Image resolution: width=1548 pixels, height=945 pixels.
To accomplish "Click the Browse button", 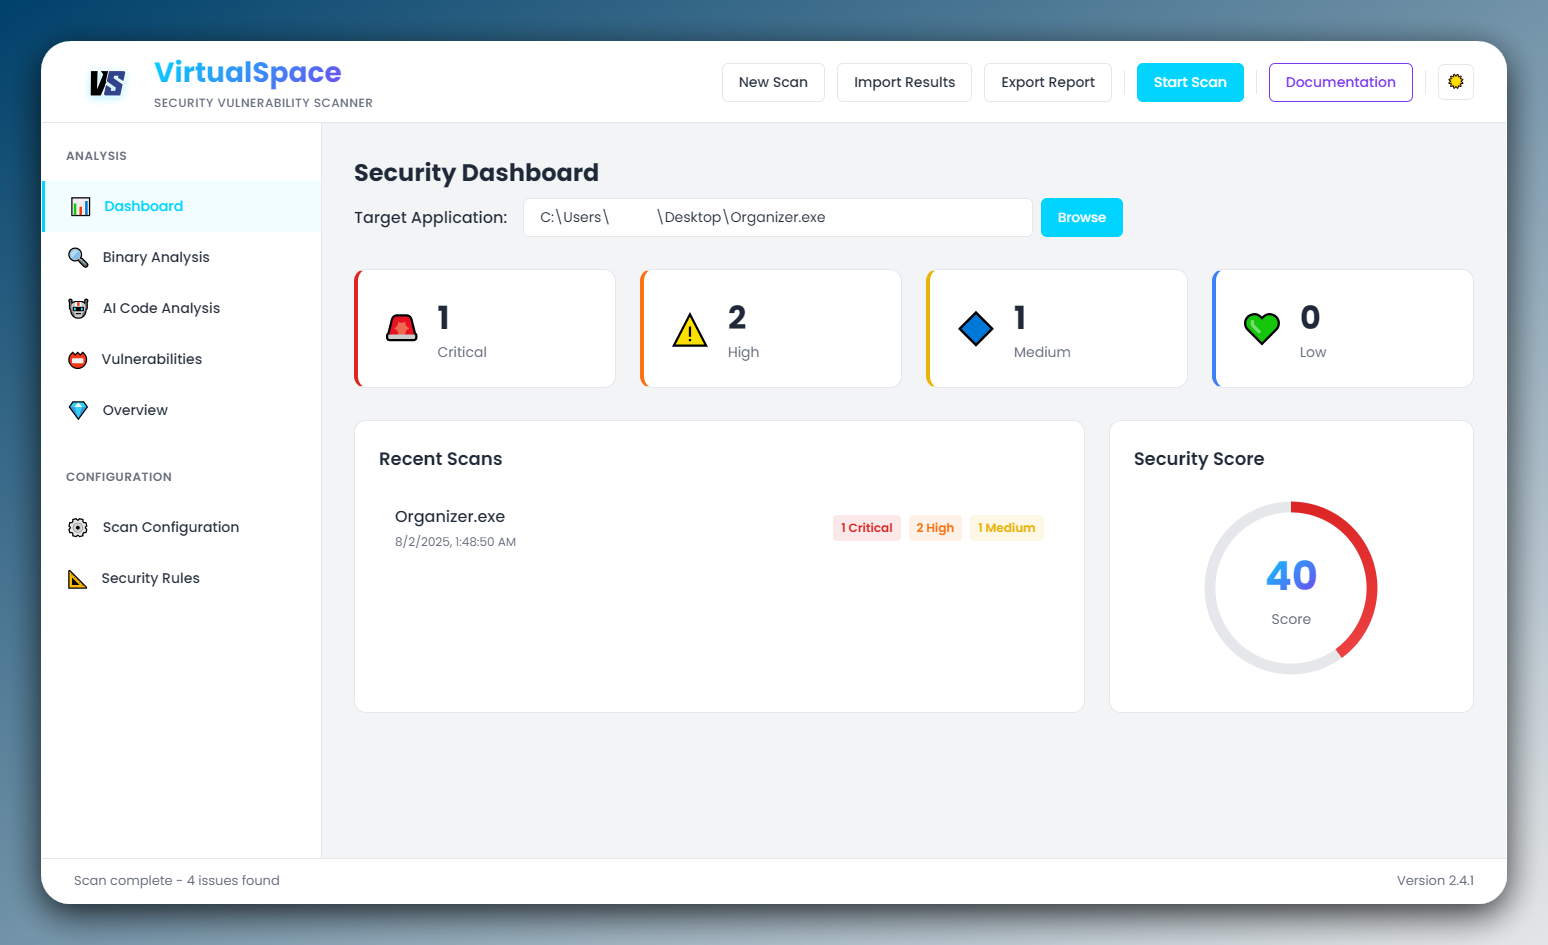I will pos(1081,218).
